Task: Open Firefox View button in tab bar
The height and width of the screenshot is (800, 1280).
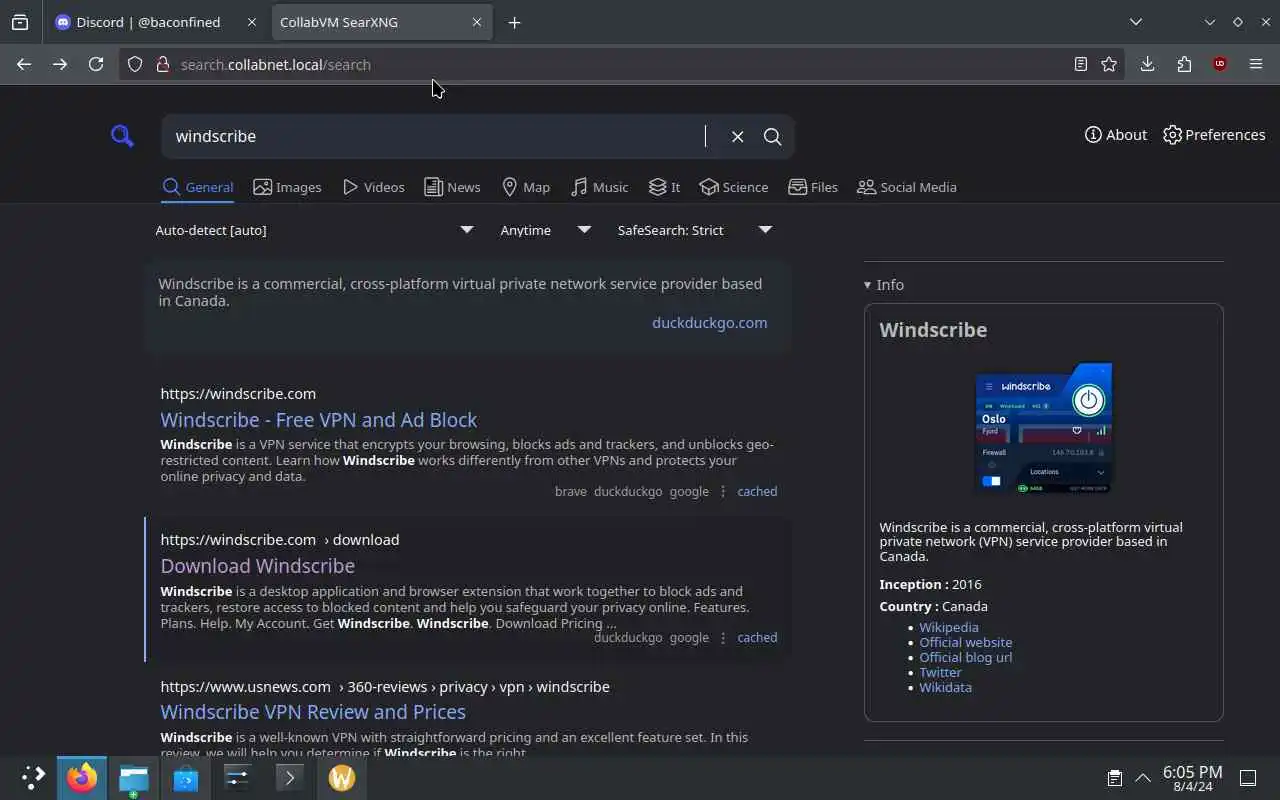Action: point(20,22)
